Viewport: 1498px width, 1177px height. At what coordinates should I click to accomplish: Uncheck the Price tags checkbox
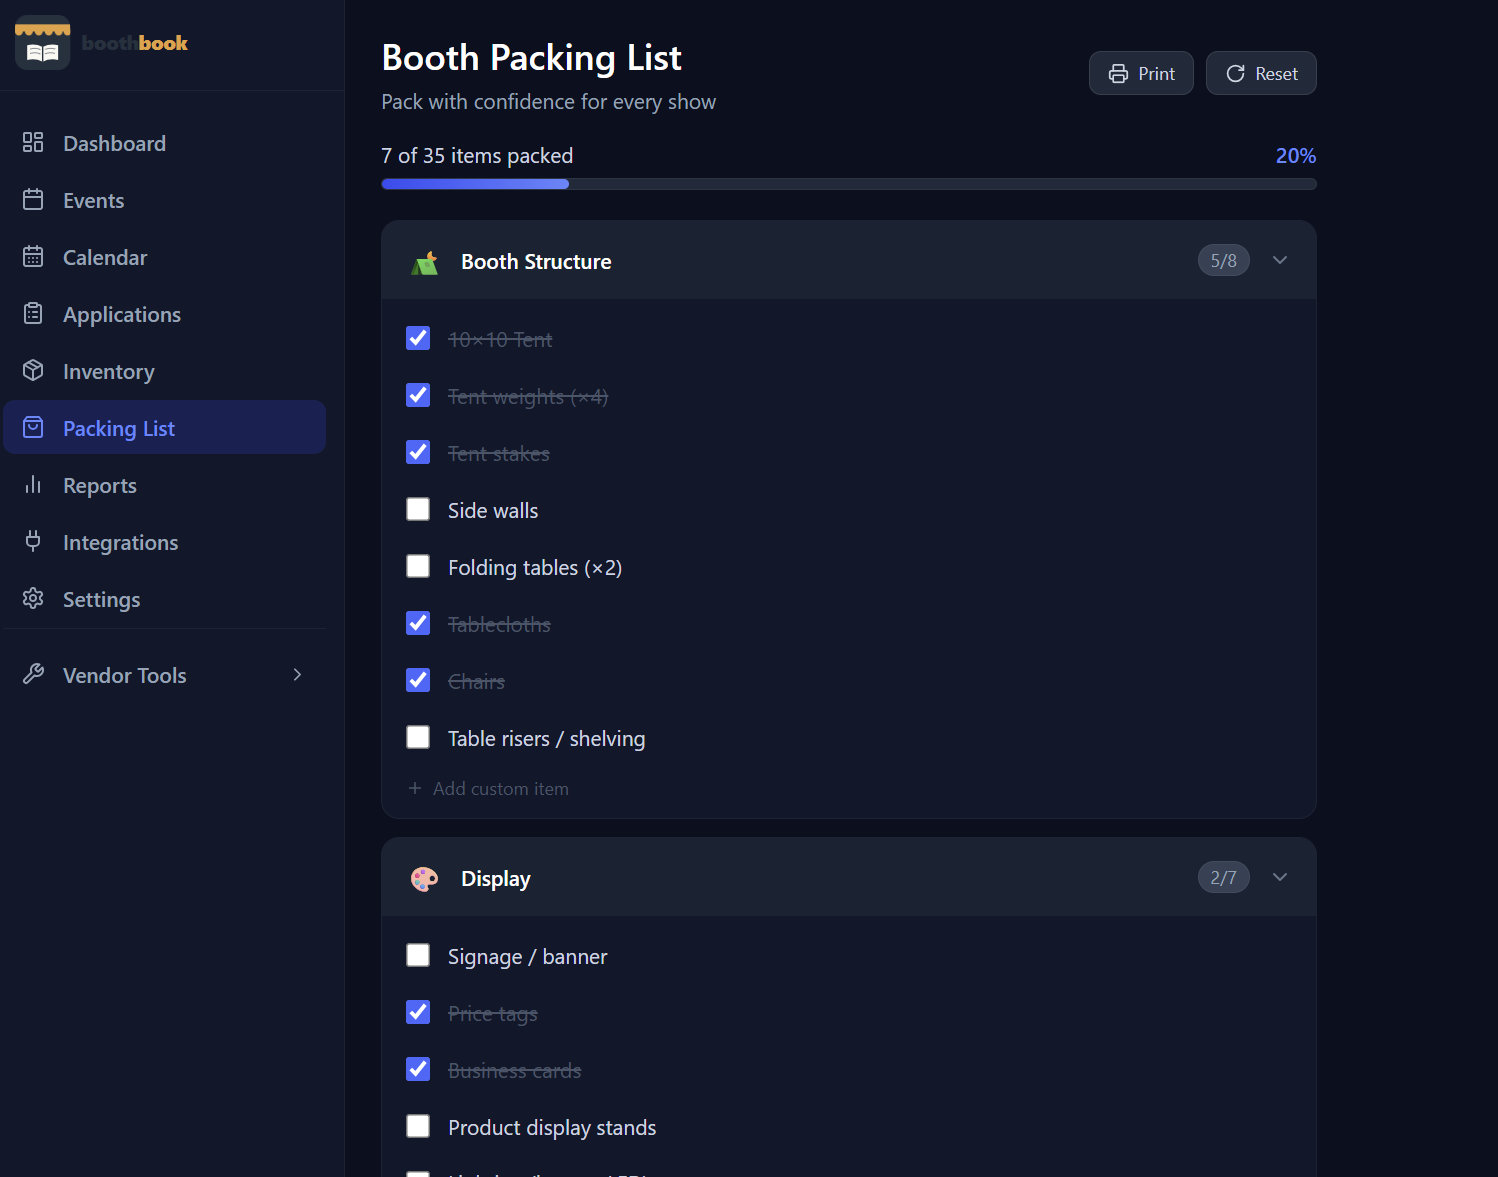418,1012
